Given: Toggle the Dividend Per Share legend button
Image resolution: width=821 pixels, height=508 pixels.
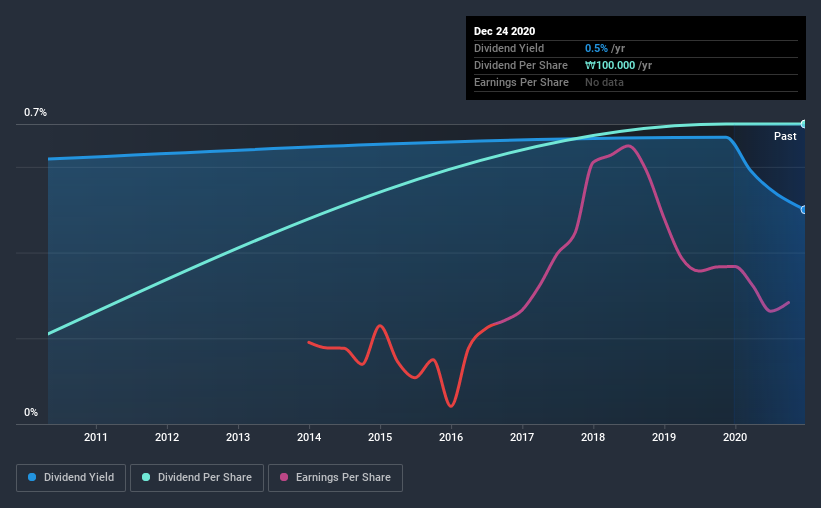Looking at the screenshot, I should pos(197,478).
